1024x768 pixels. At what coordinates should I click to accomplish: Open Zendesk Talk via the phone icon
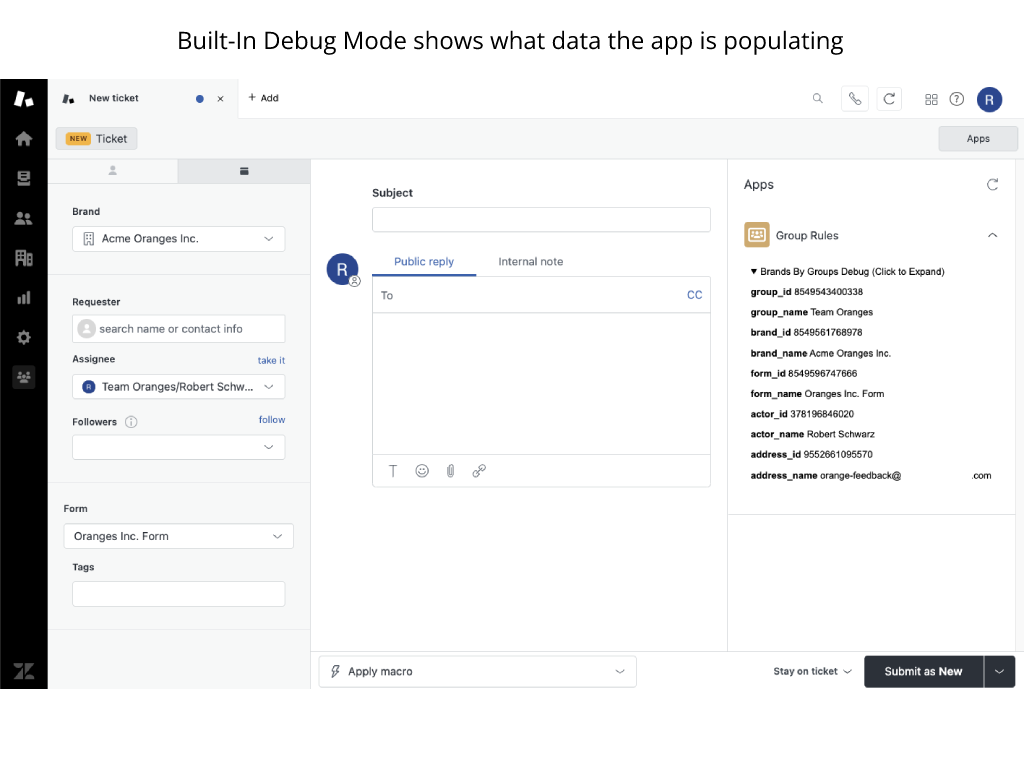(x=855, y=98)
